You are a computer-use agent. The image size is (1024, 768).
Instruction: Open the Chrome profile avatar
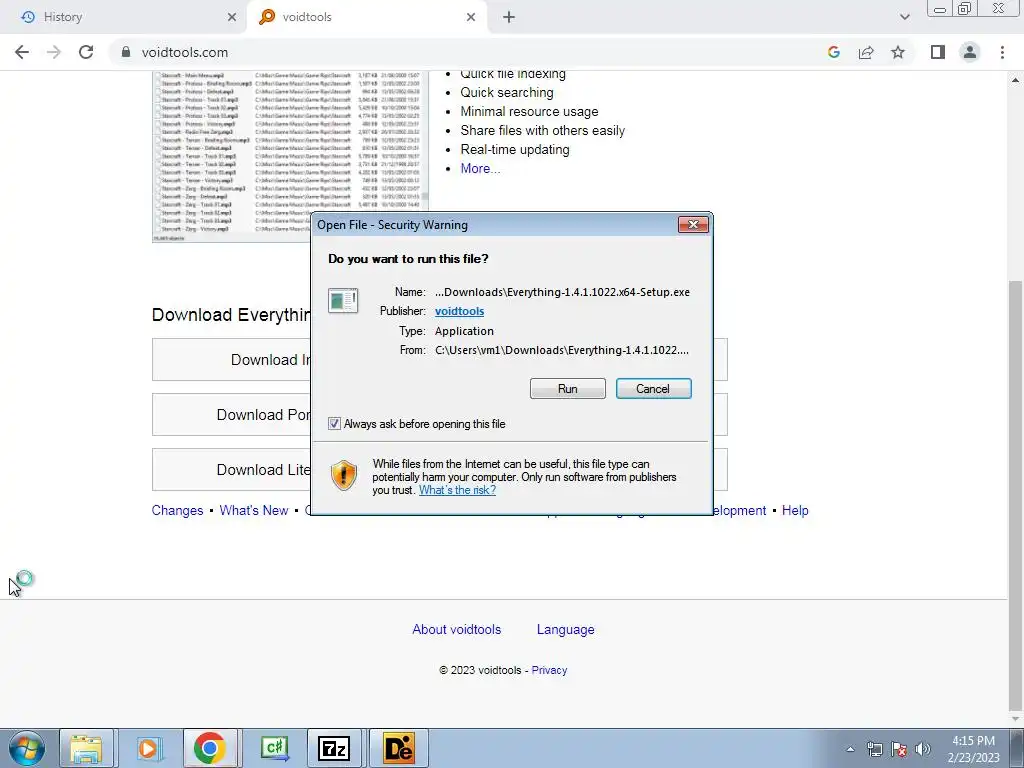(x=970, y=52)
